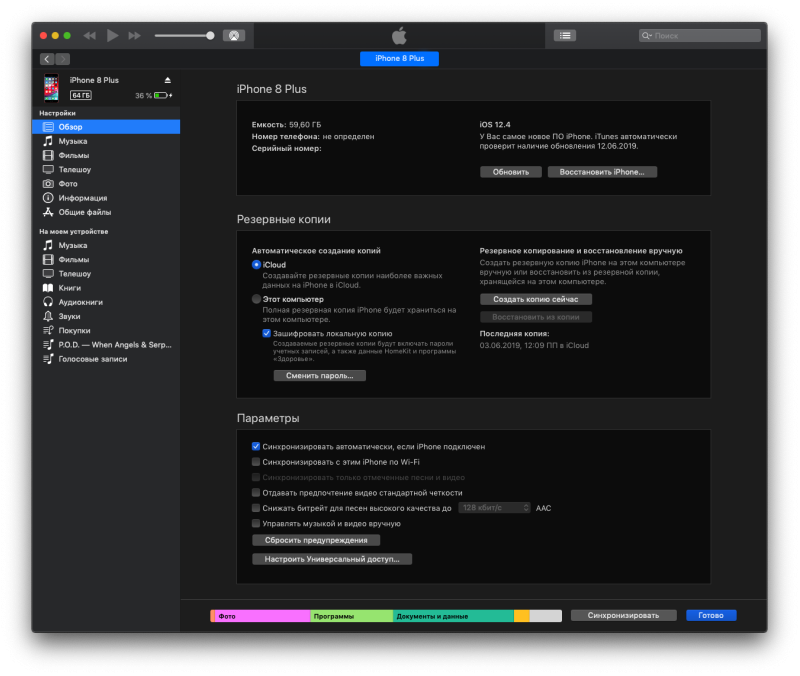Open the list view (Up Next) icon
This screenshot has width=800, height=676.
tap(565, 36)
